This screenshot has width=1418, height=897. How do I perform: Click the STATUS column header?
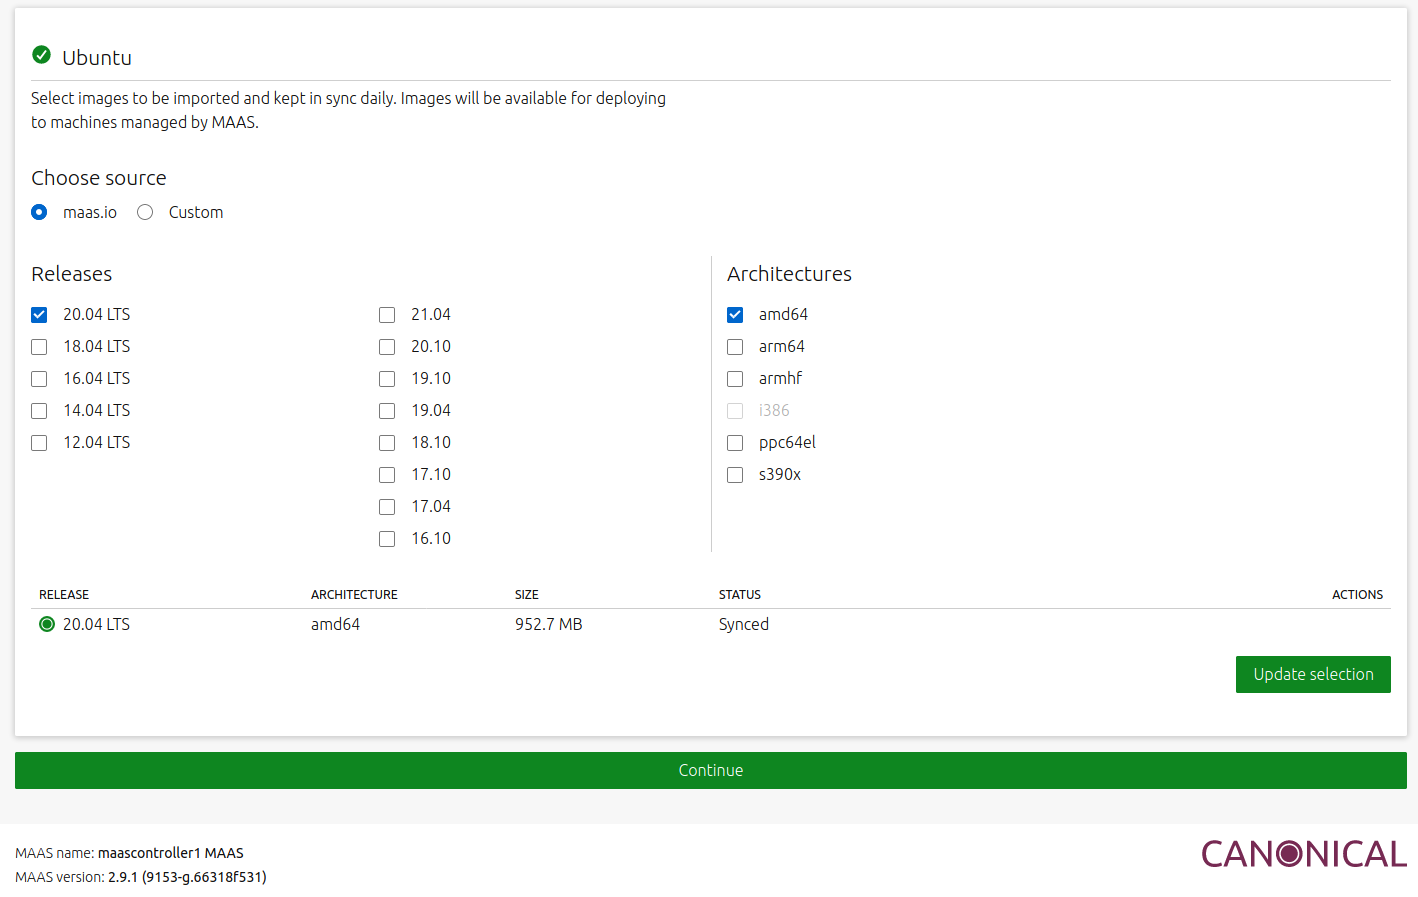tap(740, 594)
